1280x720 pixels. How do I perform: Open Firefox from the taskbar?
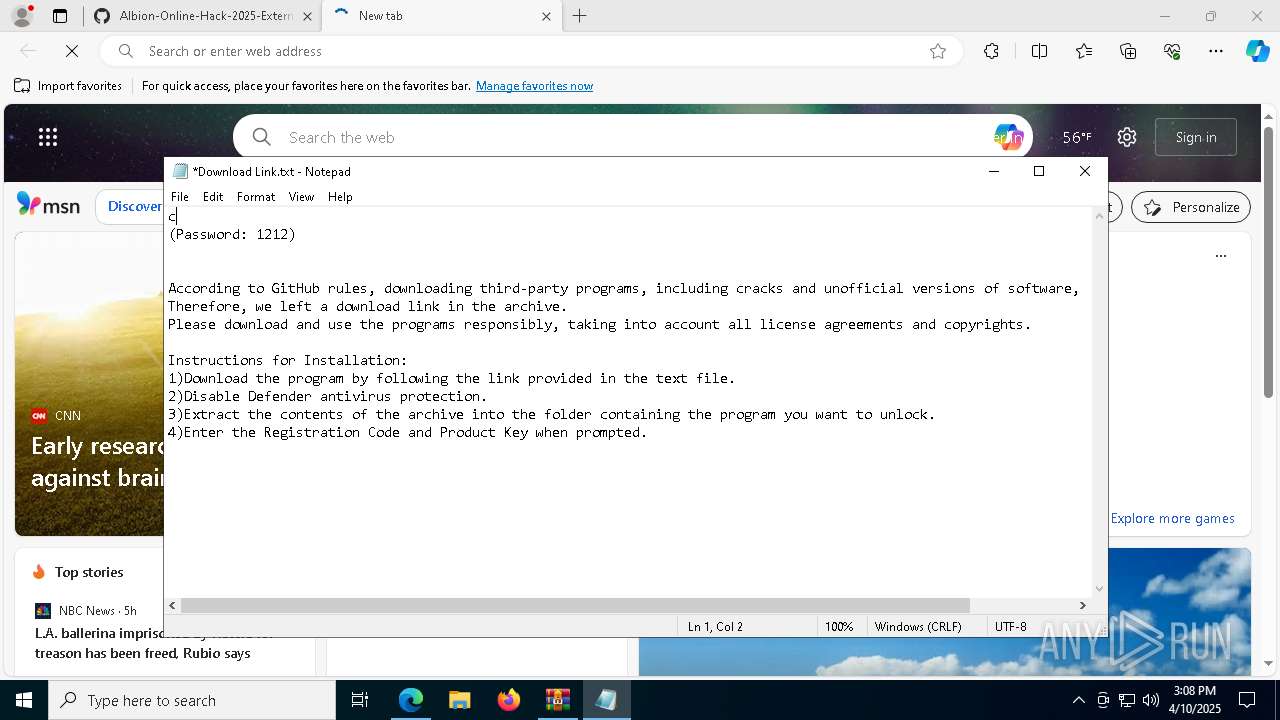508,700
